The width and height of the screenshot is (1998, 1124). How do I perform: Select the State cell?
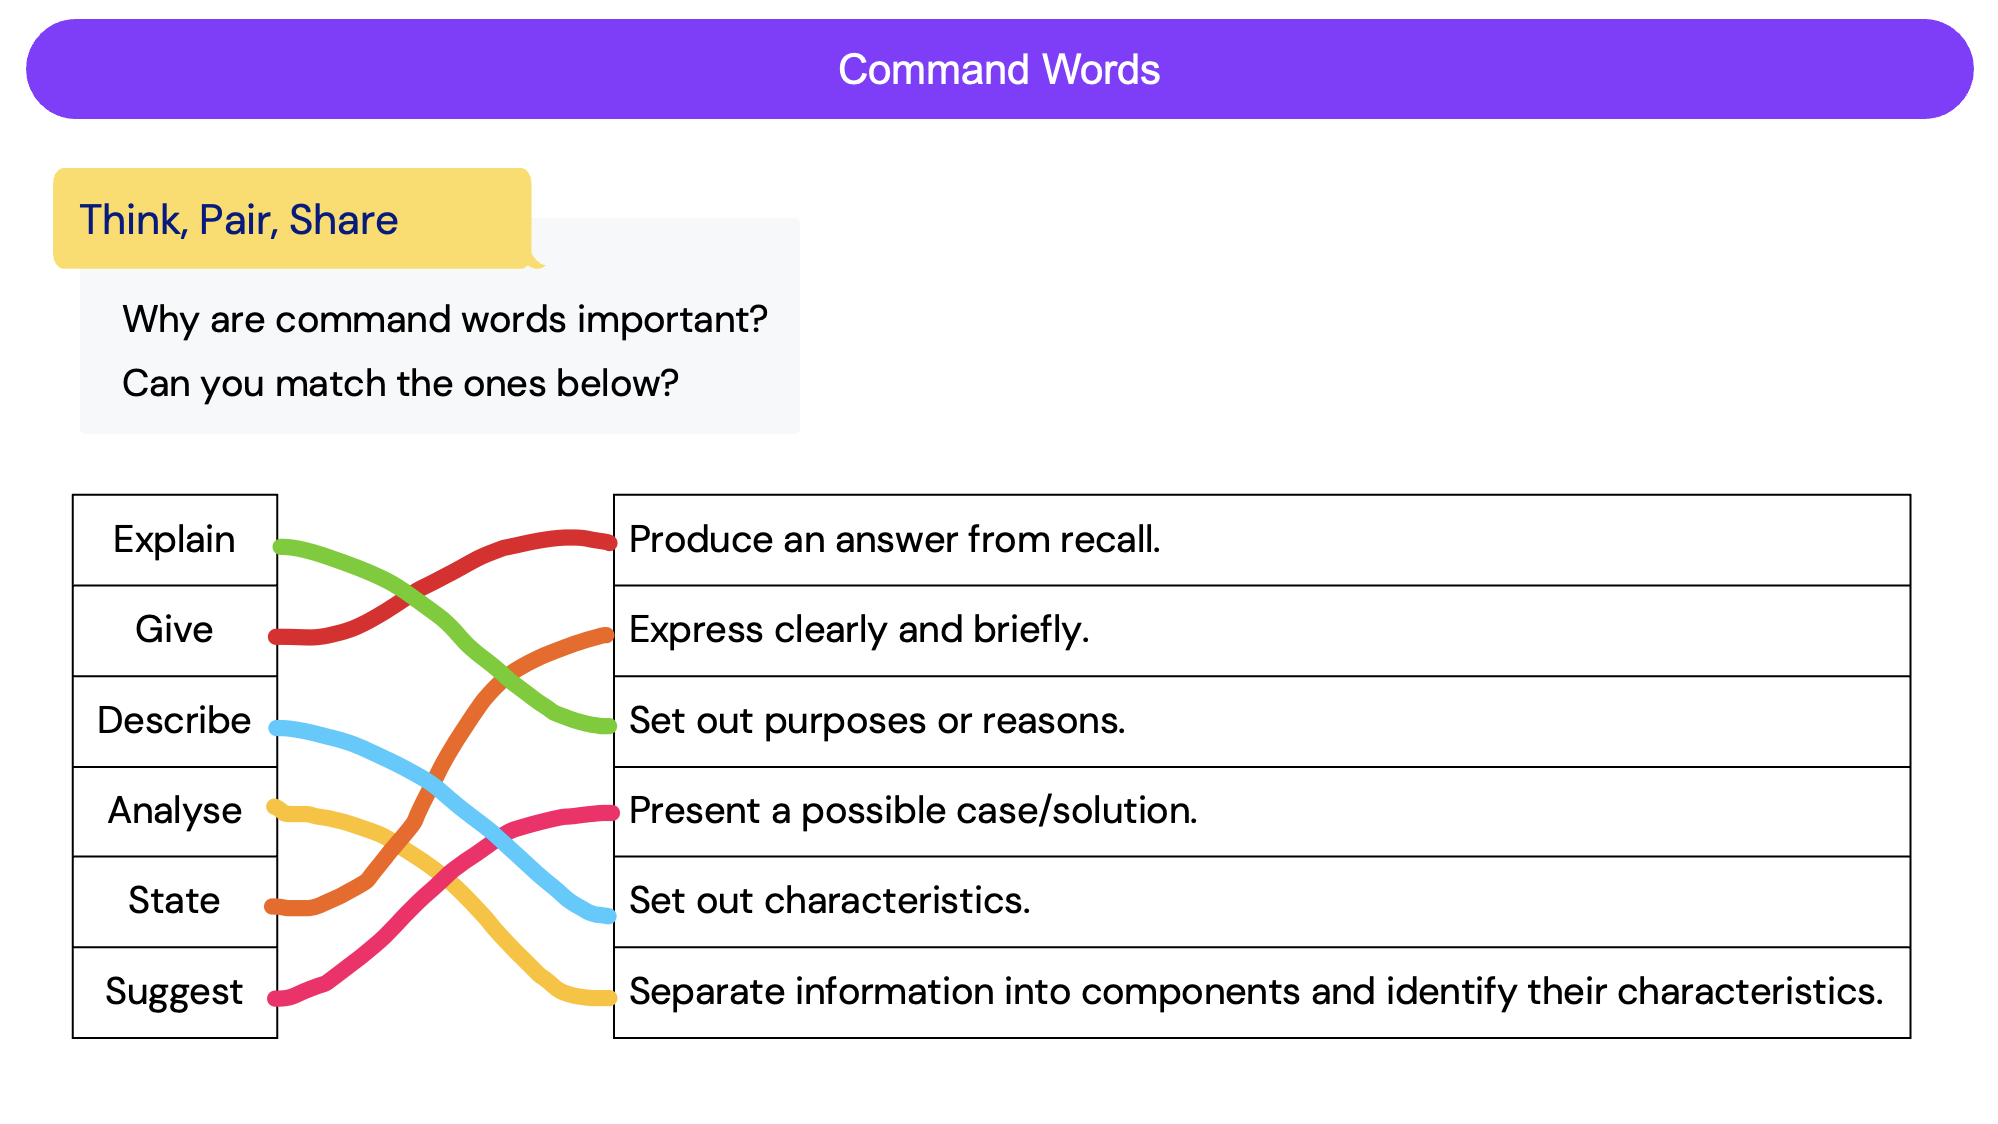coord(174,901)
